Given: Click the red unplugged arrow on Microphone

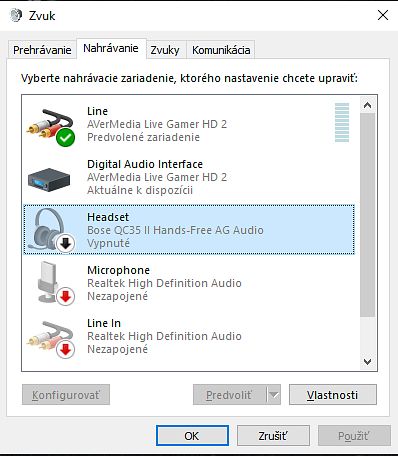Looking at the screenshot, I should pos(65,296).
